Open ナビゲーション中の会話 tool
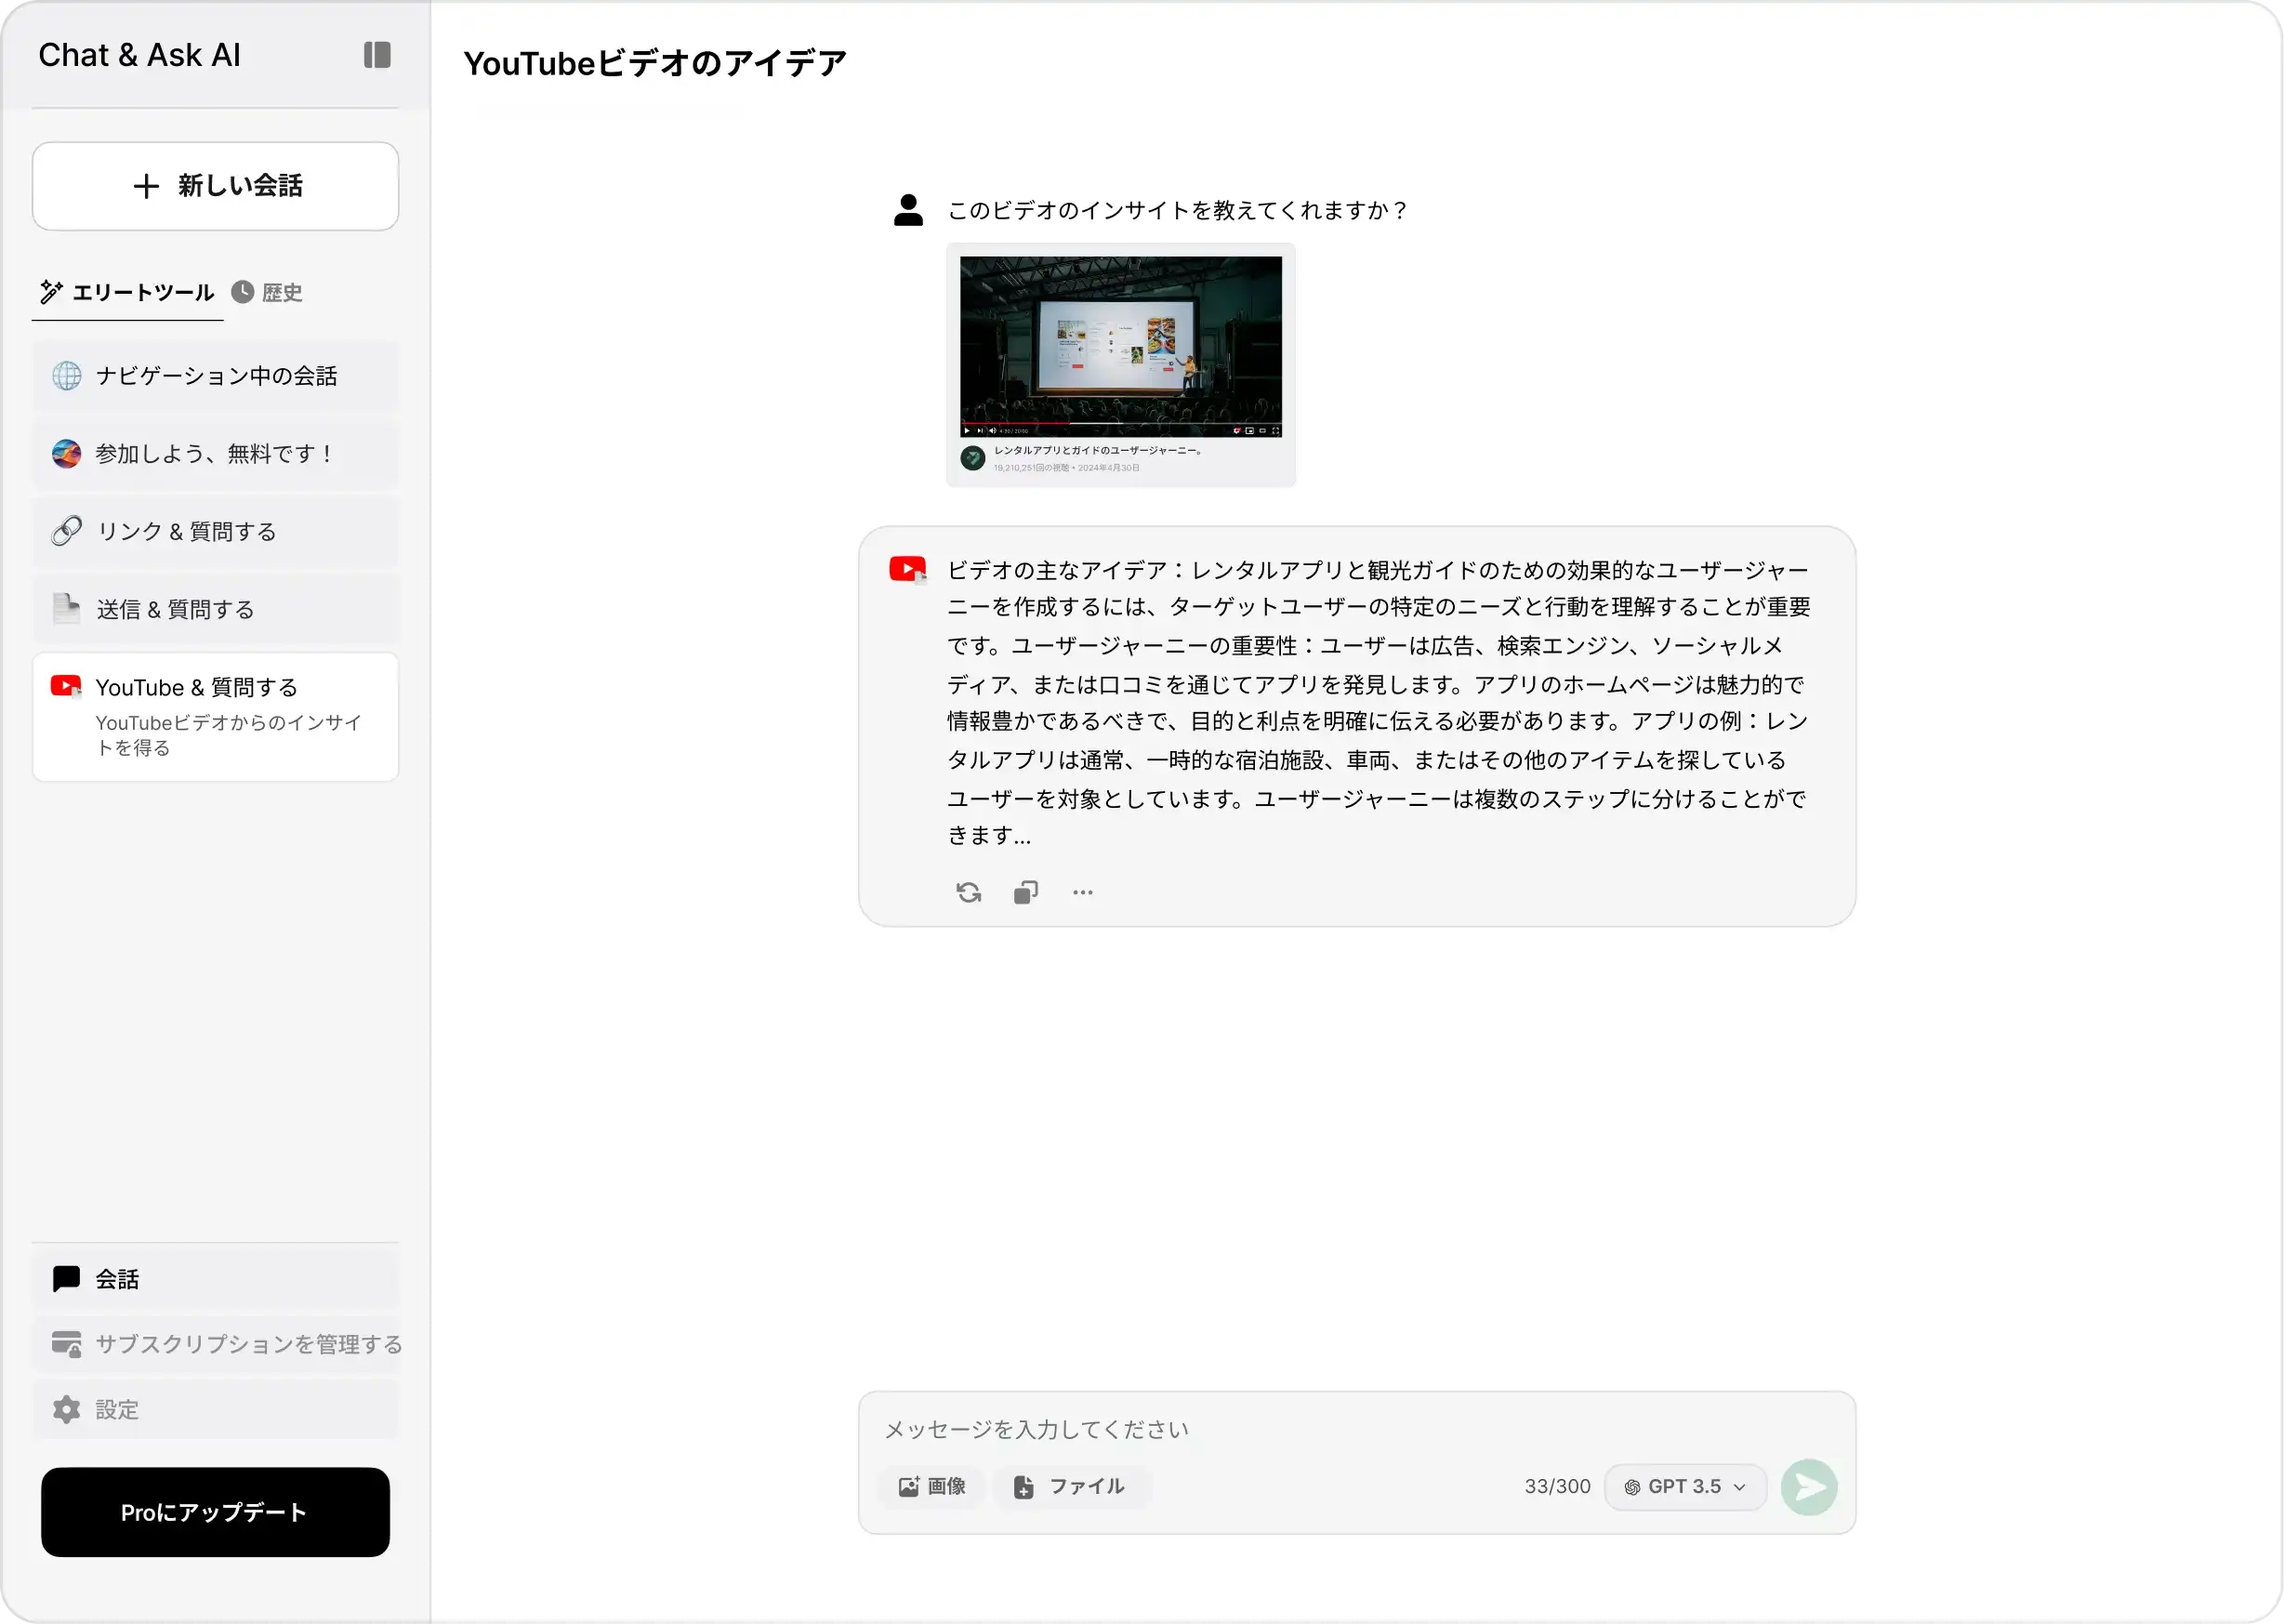The height and width of the screenshot is (1624, 2284). pyautogui.click(x=215, y=376)
